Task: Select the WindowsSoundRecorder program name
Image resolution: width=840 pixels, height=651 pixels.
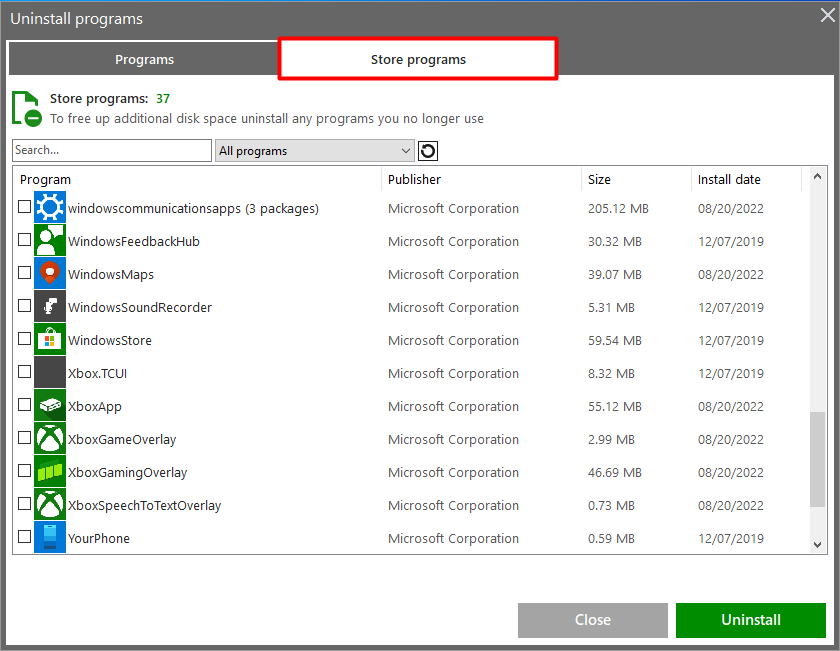Action: (140, 308)
